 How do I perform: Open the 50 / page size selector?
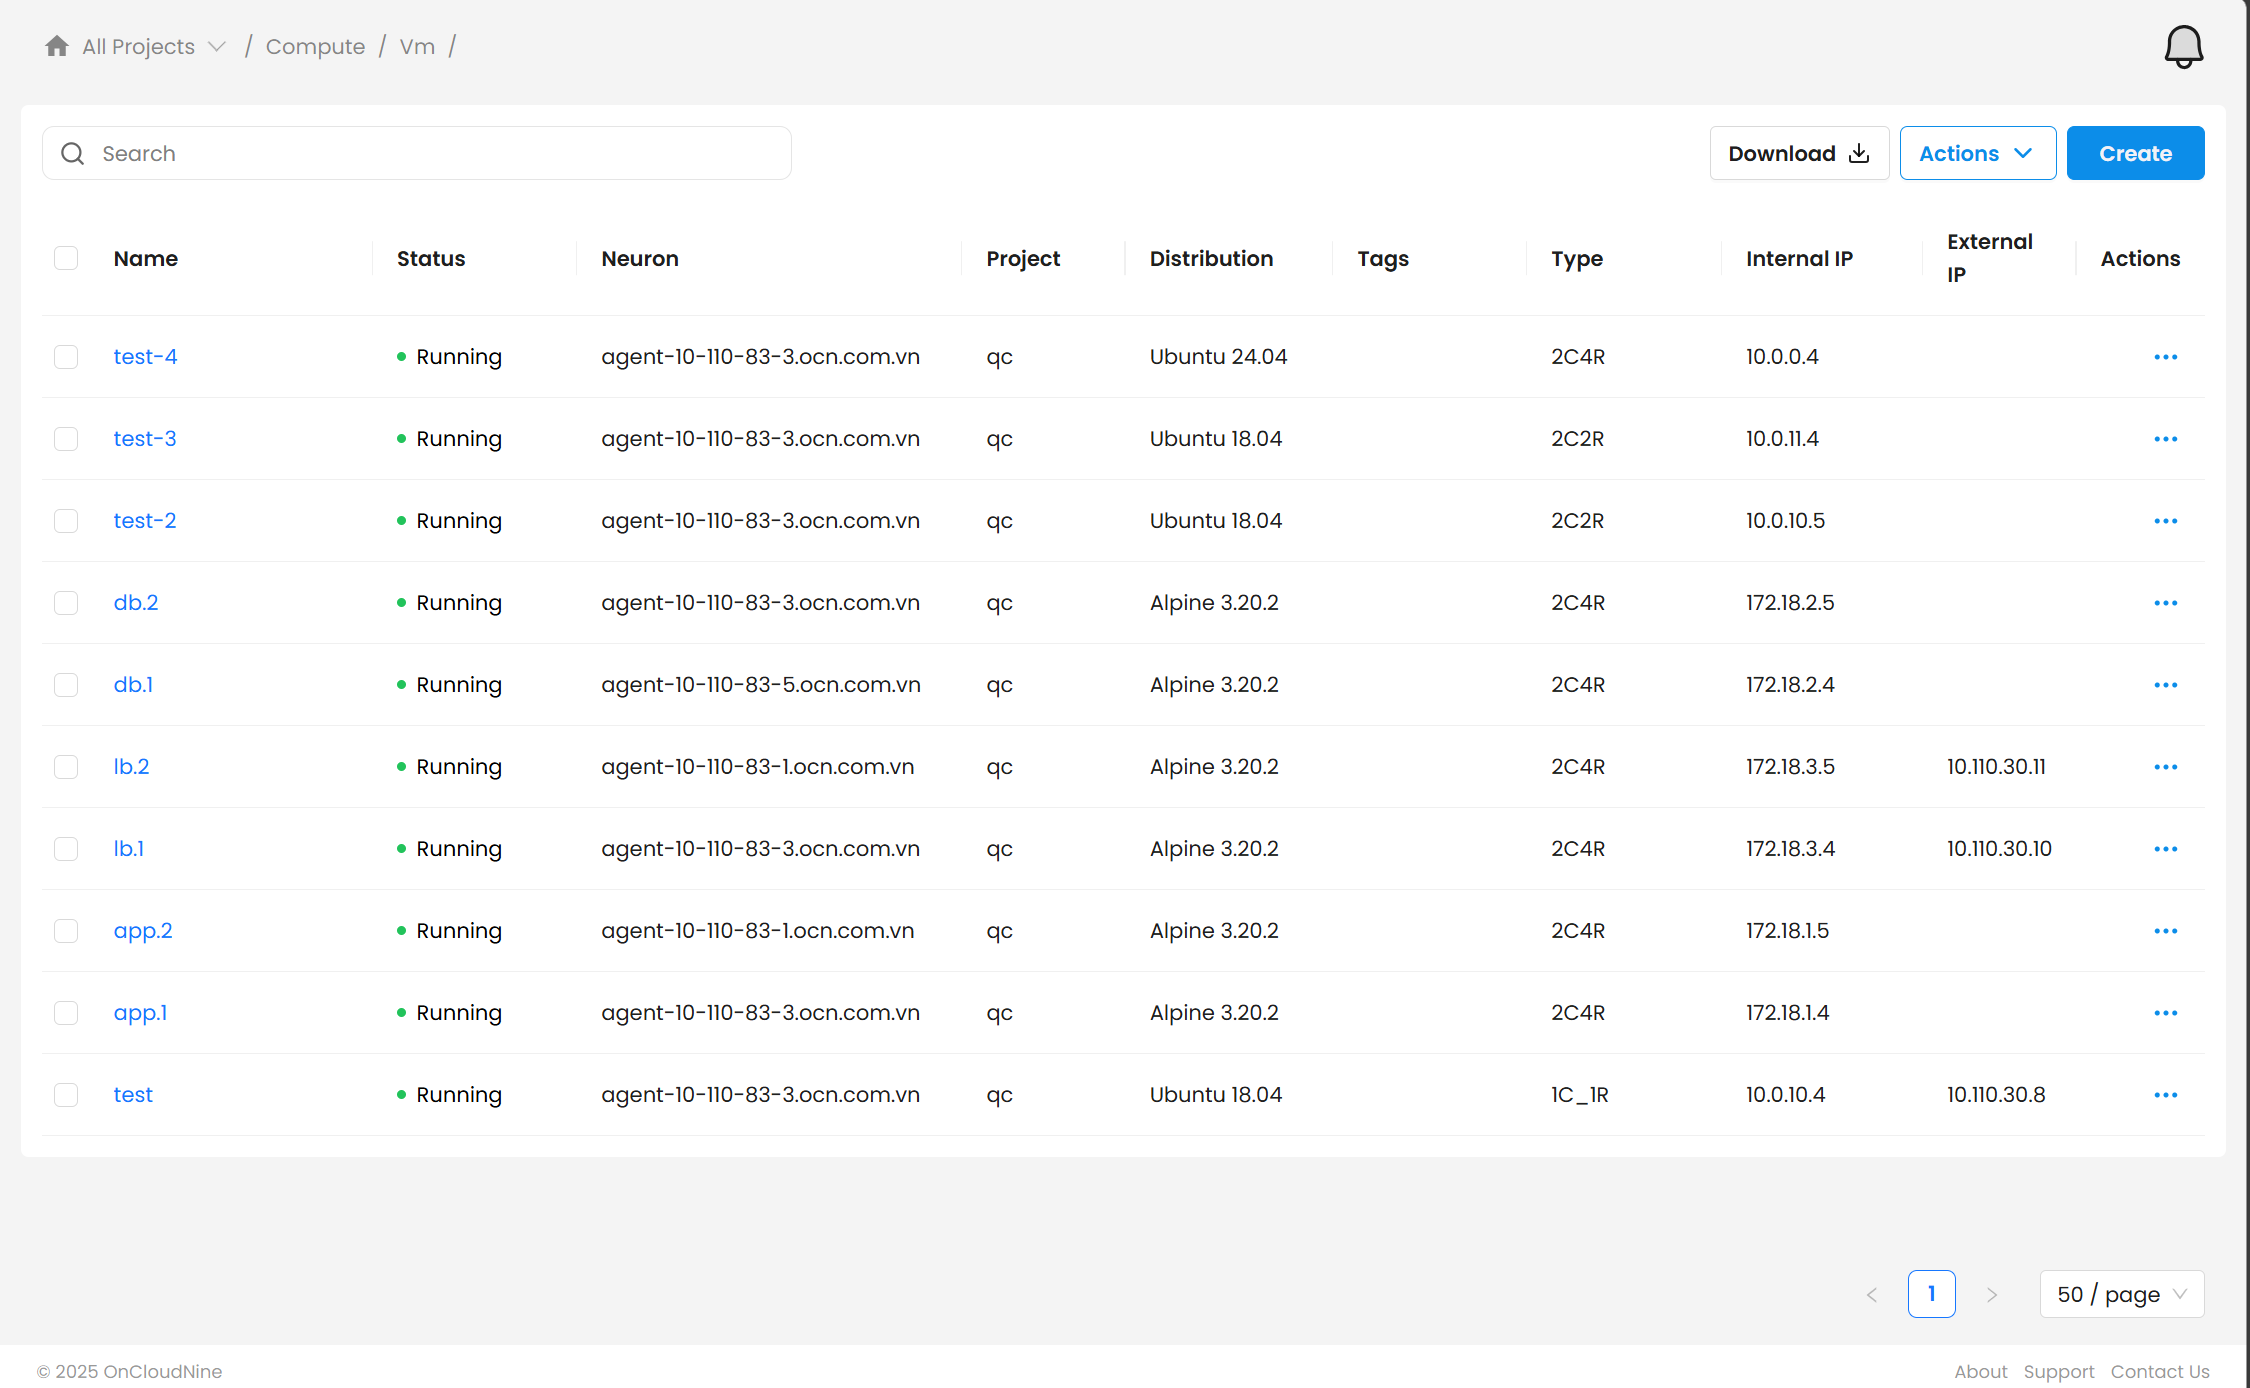coord(2121,1295)
